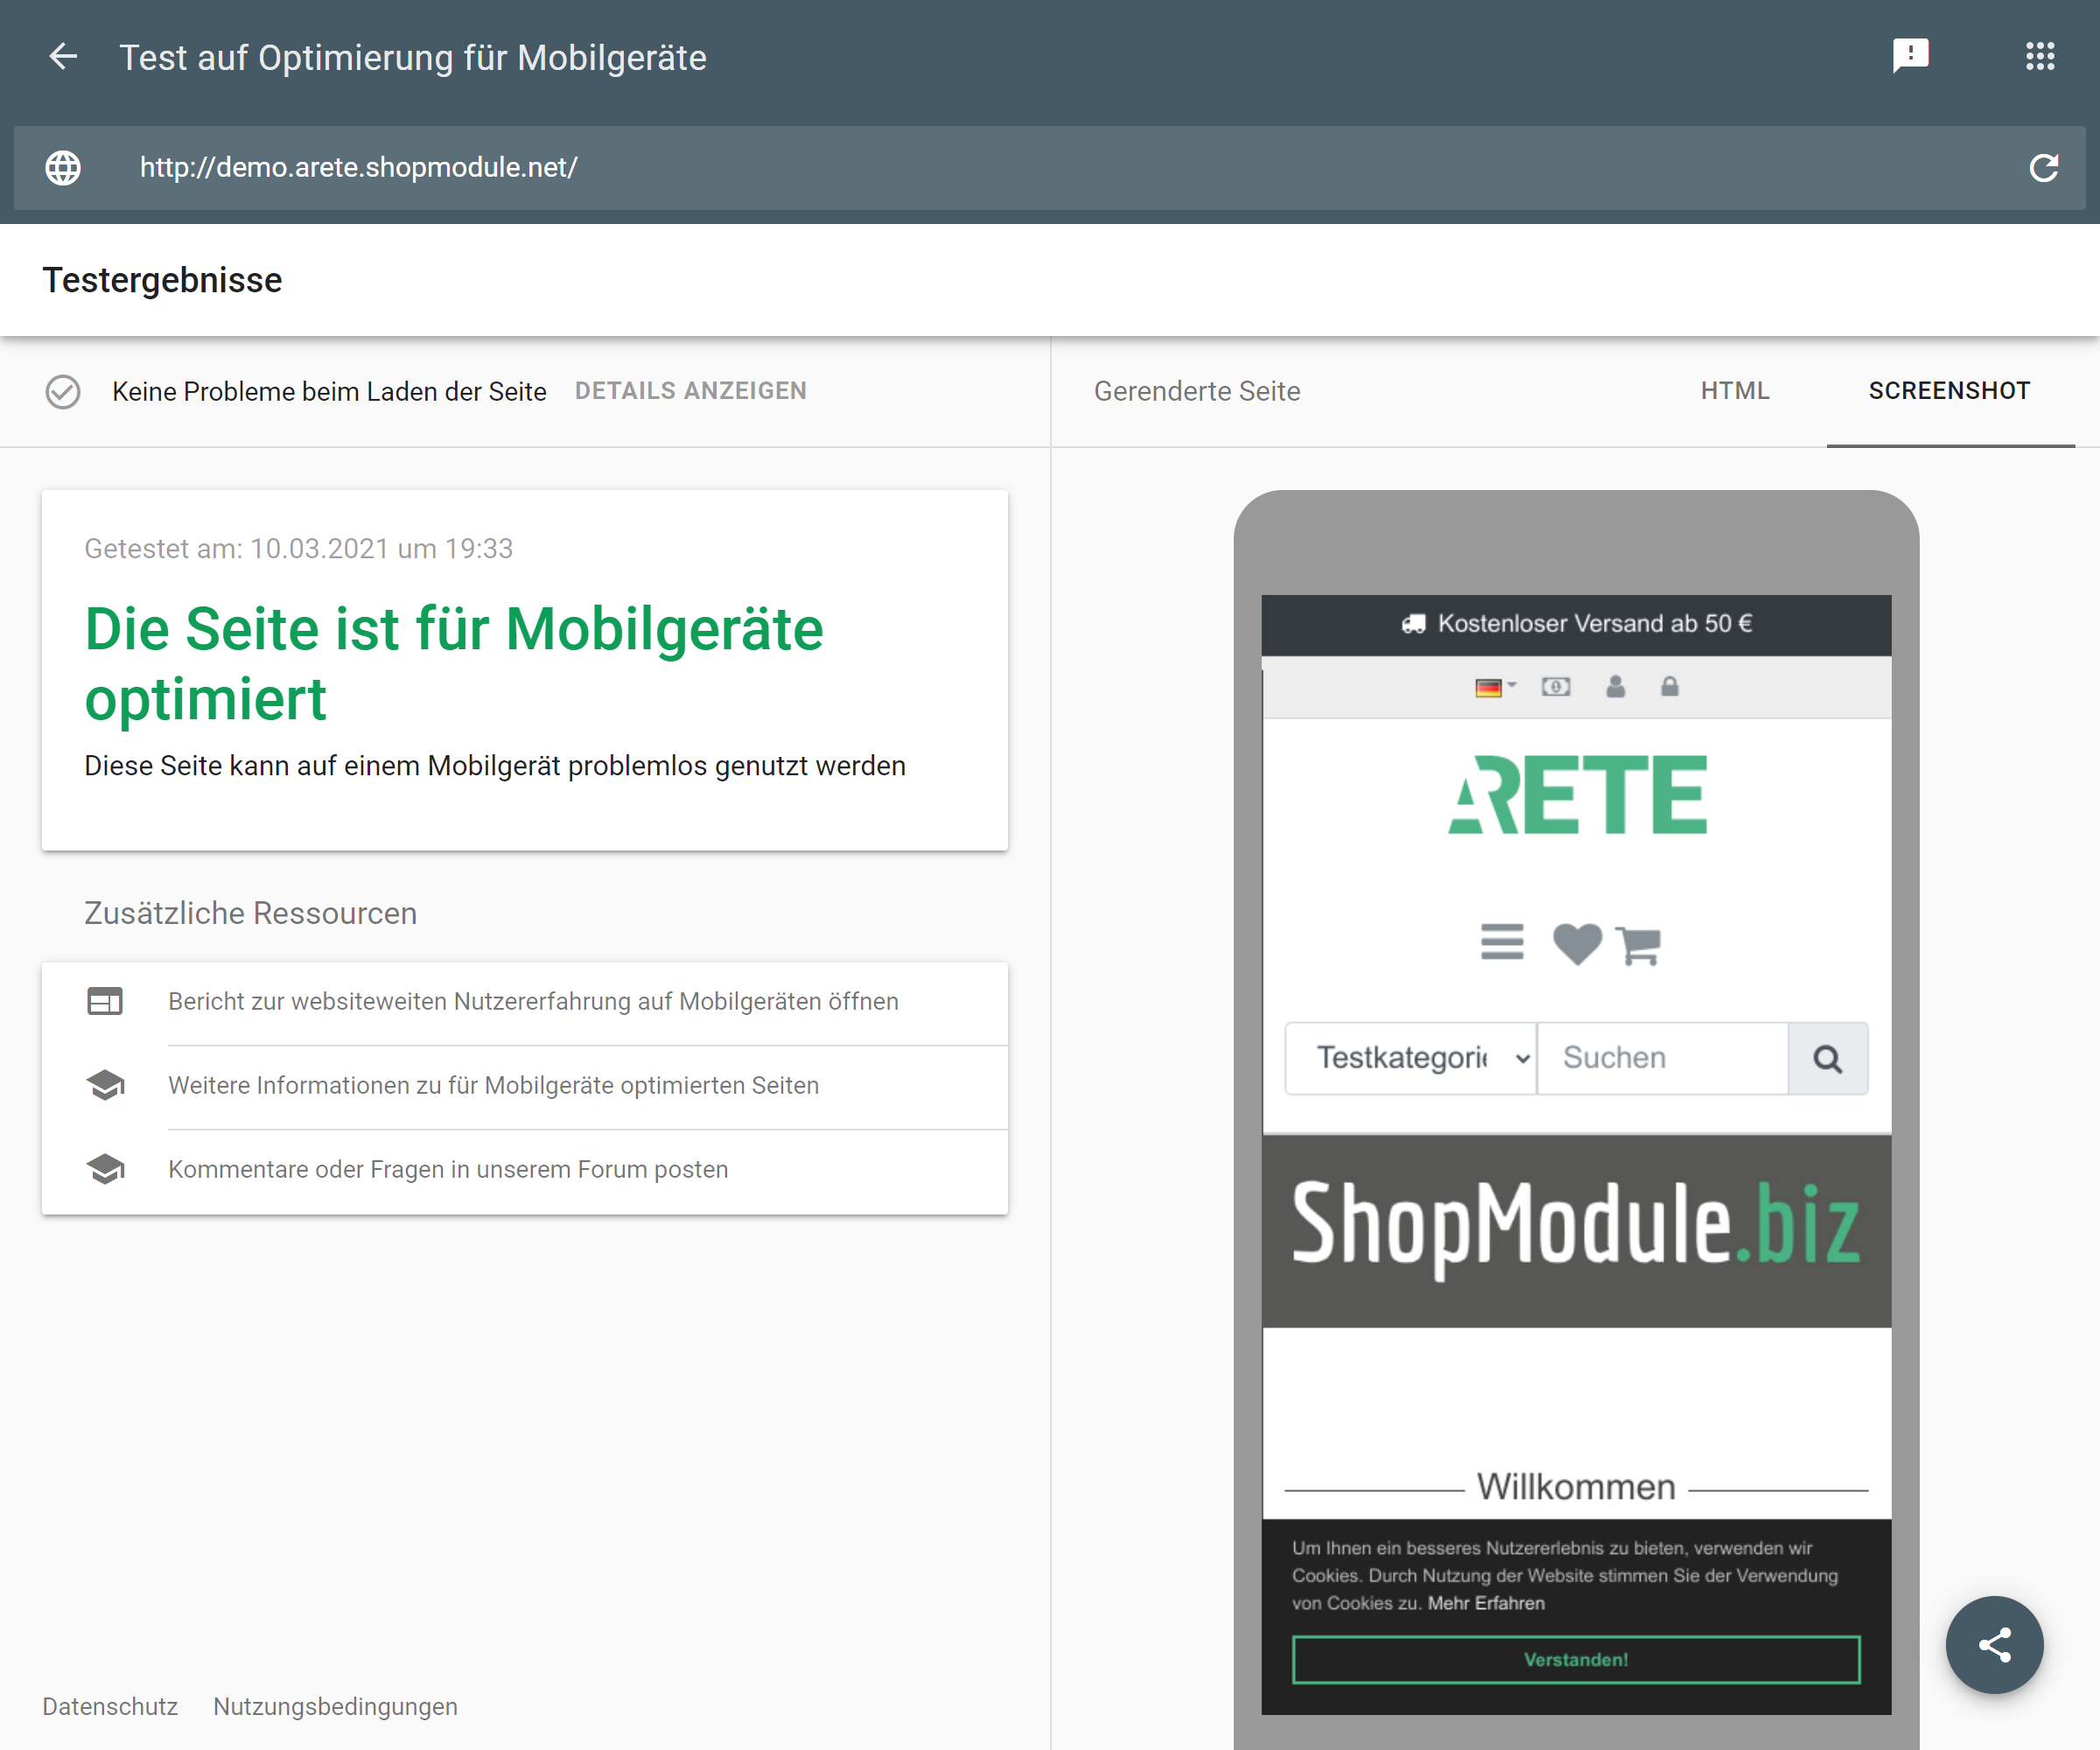
Task: Open the Datenschutz link
Action: pyautogui.click(x=110, y=1707)
